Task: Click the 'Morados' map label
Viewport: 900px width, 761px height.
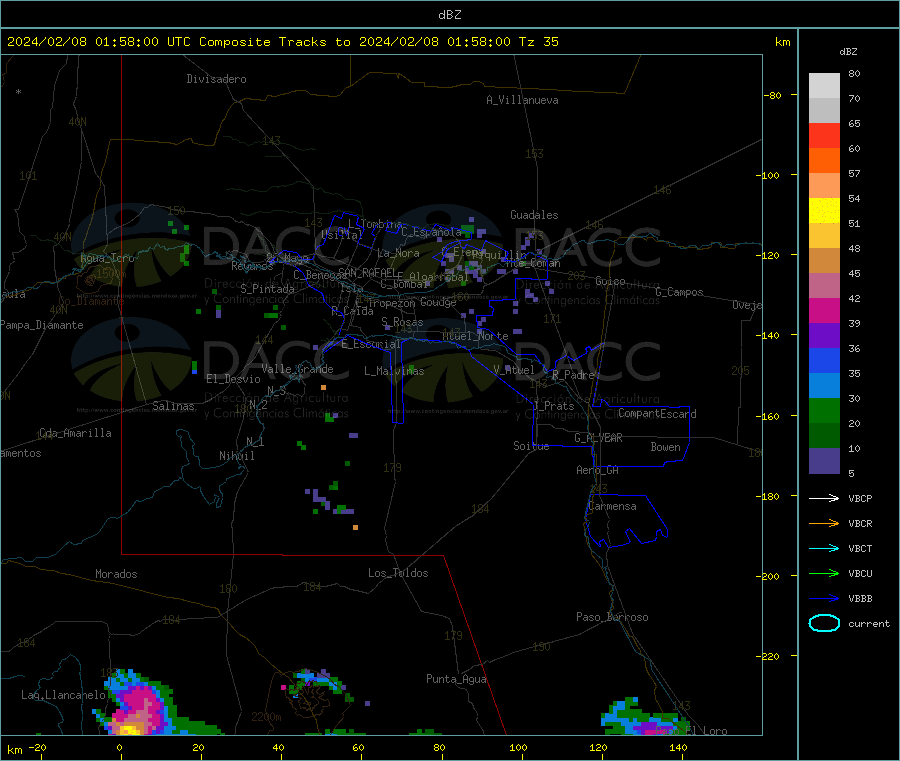Action: coord(116,574)
